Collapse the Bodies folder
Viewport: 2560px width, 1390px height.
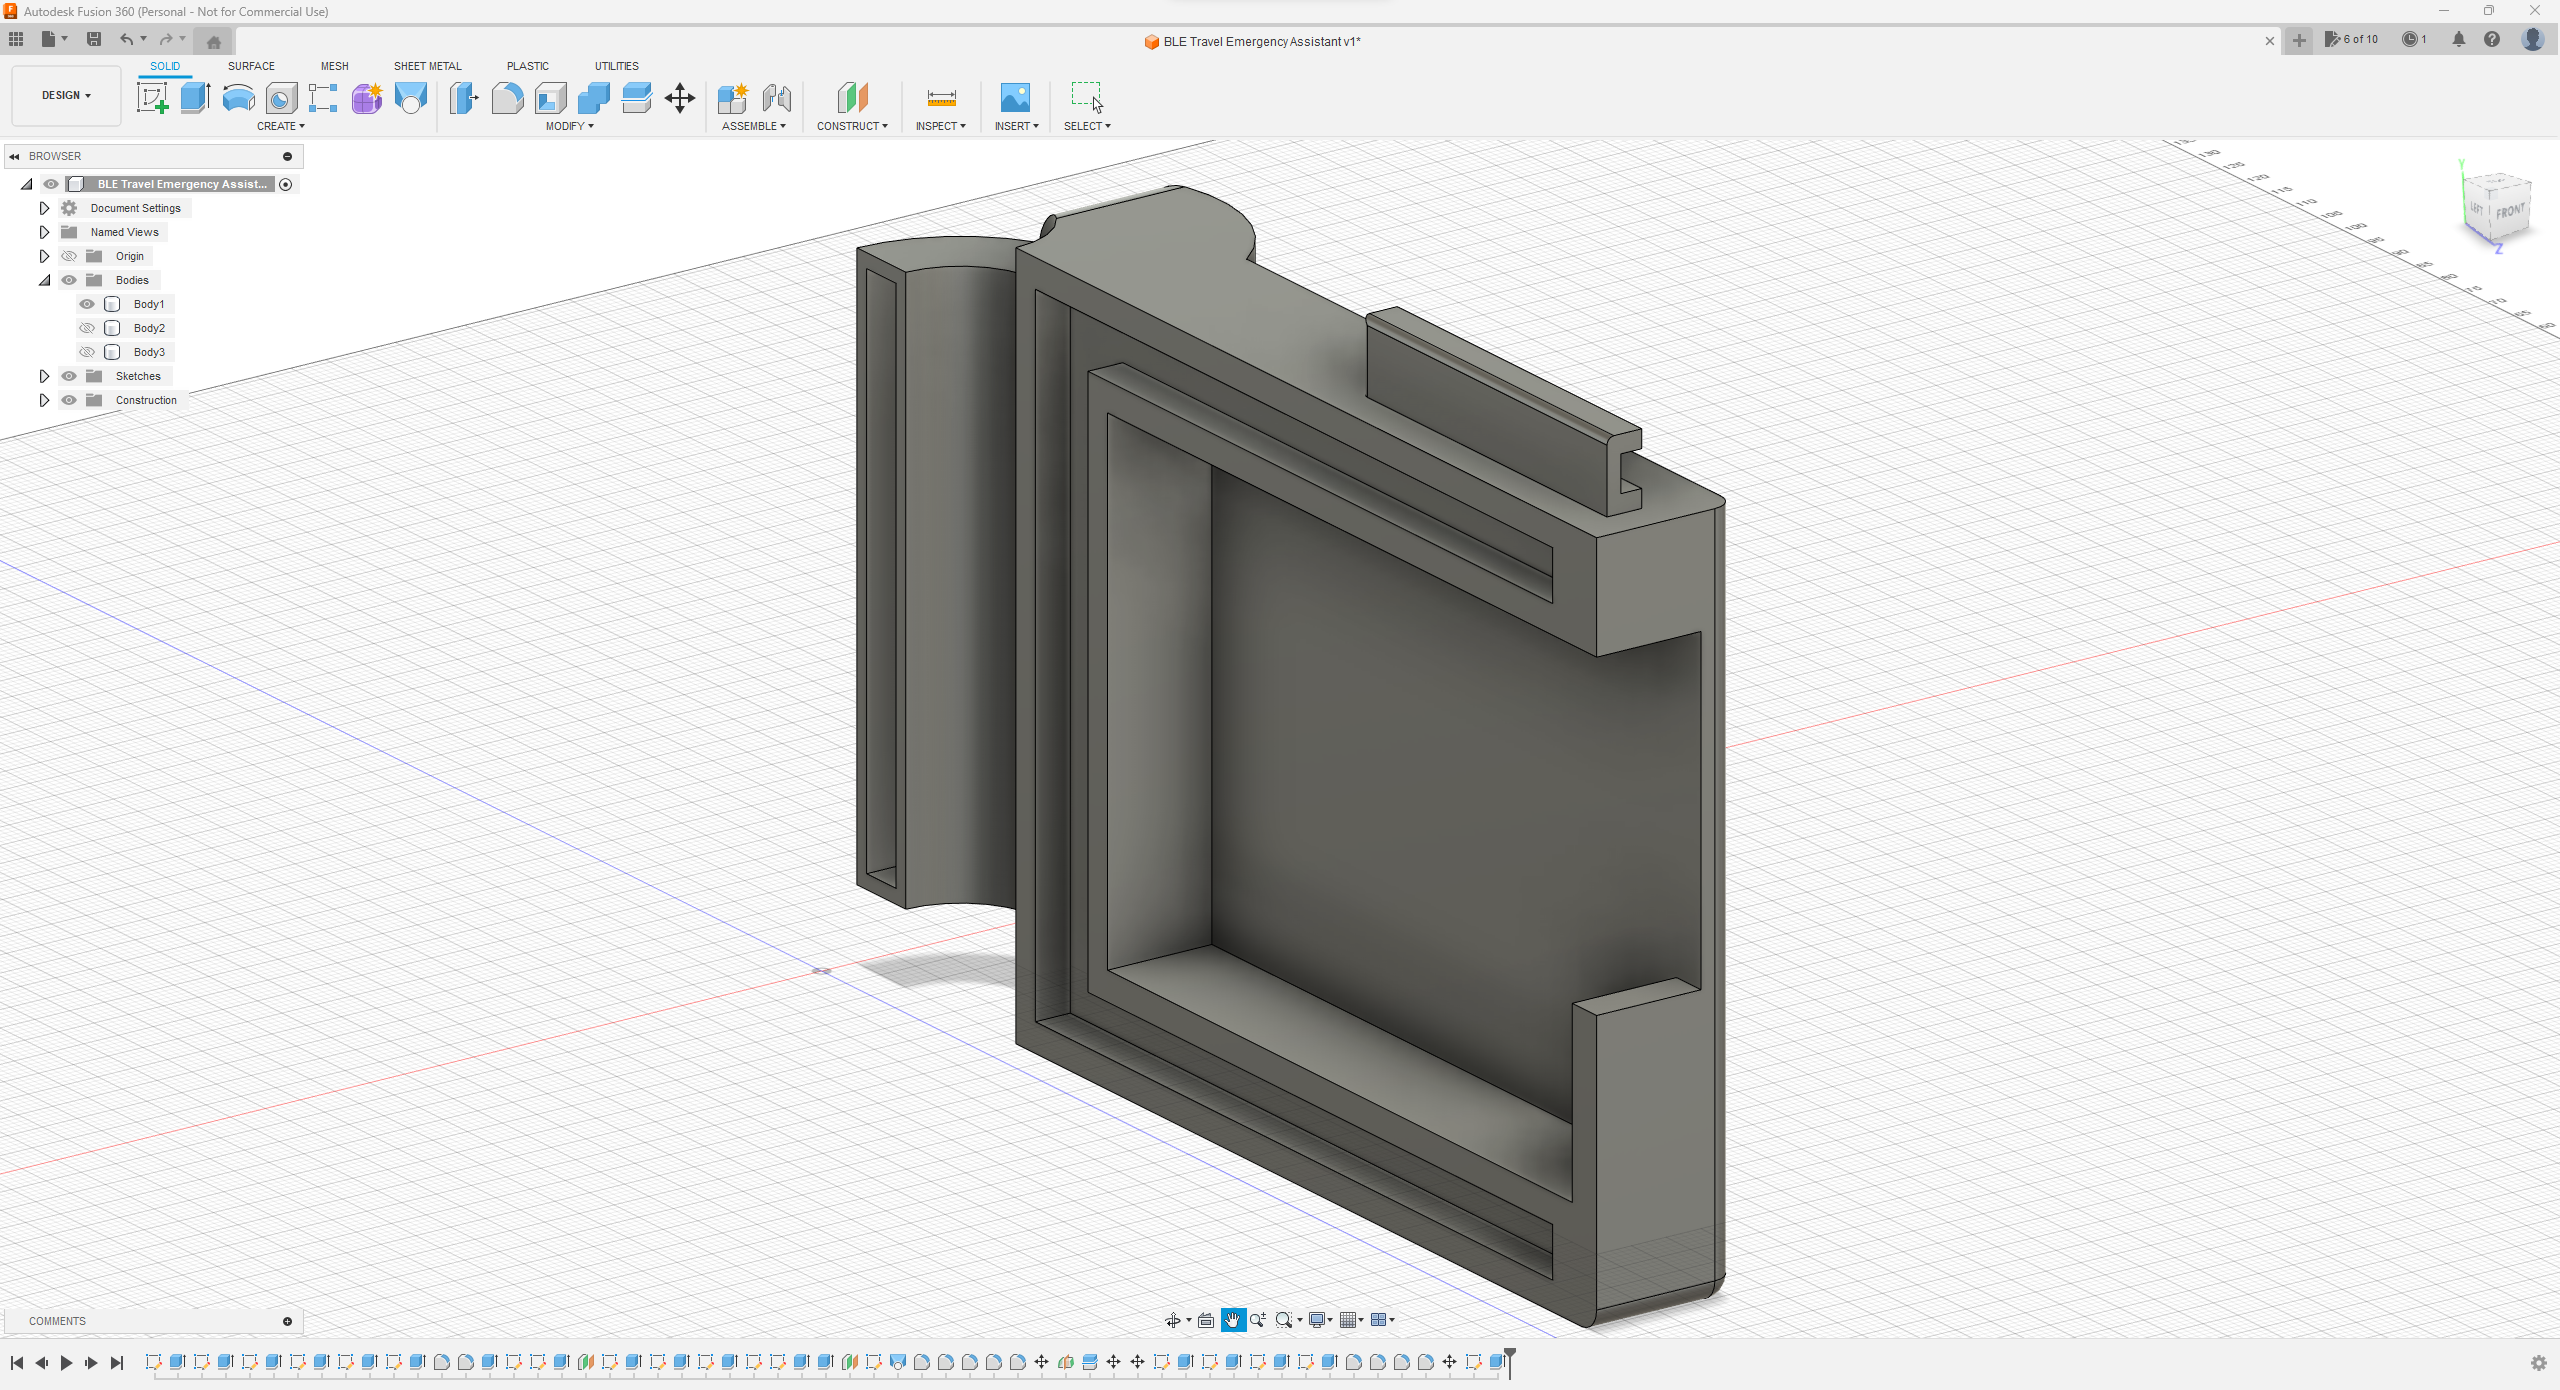tap(44, 280)
